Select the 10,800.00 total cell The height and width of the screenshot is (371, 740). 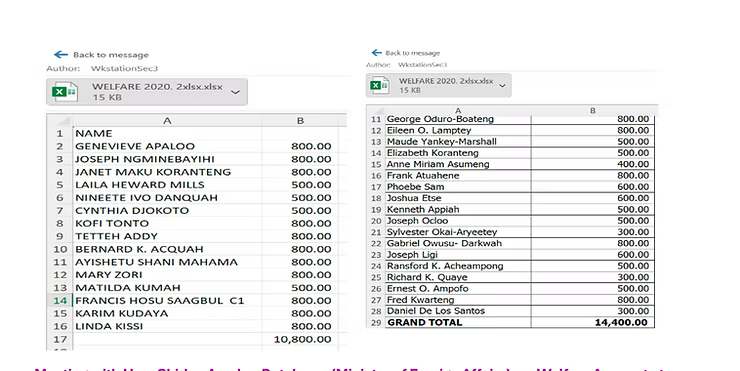tap(300, 339)
